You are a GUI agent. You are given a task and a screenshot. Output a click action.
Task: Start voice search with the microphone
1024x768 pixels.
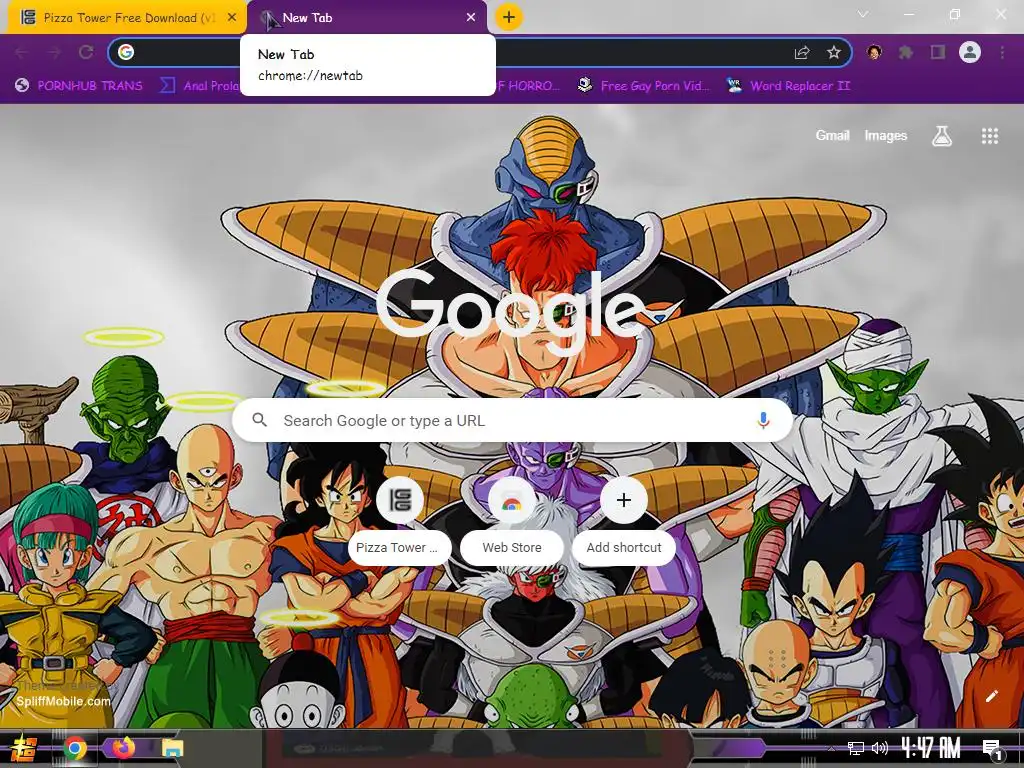click(763, 420)
